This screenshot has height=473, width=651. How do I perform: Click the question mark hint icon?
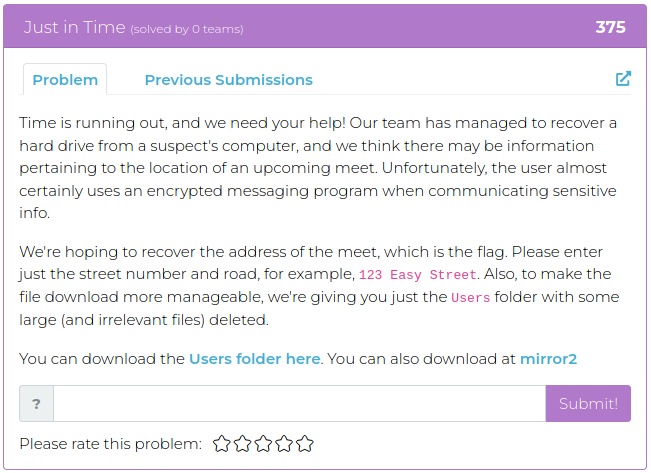pos(37,404)
